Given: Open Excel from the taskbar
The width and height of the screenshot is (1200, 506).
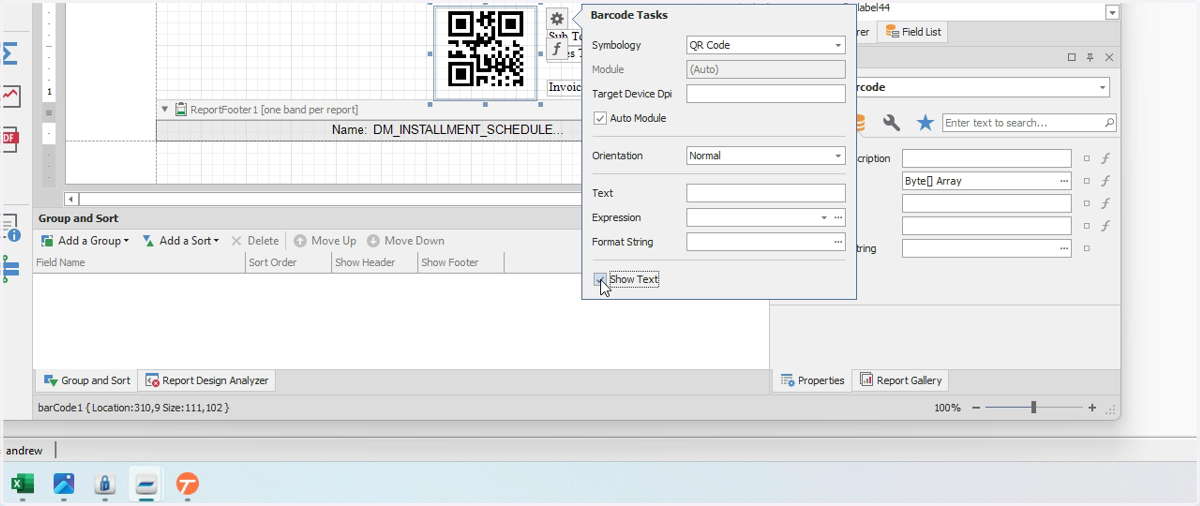Looking at the screenshot, I should point(22,484).
